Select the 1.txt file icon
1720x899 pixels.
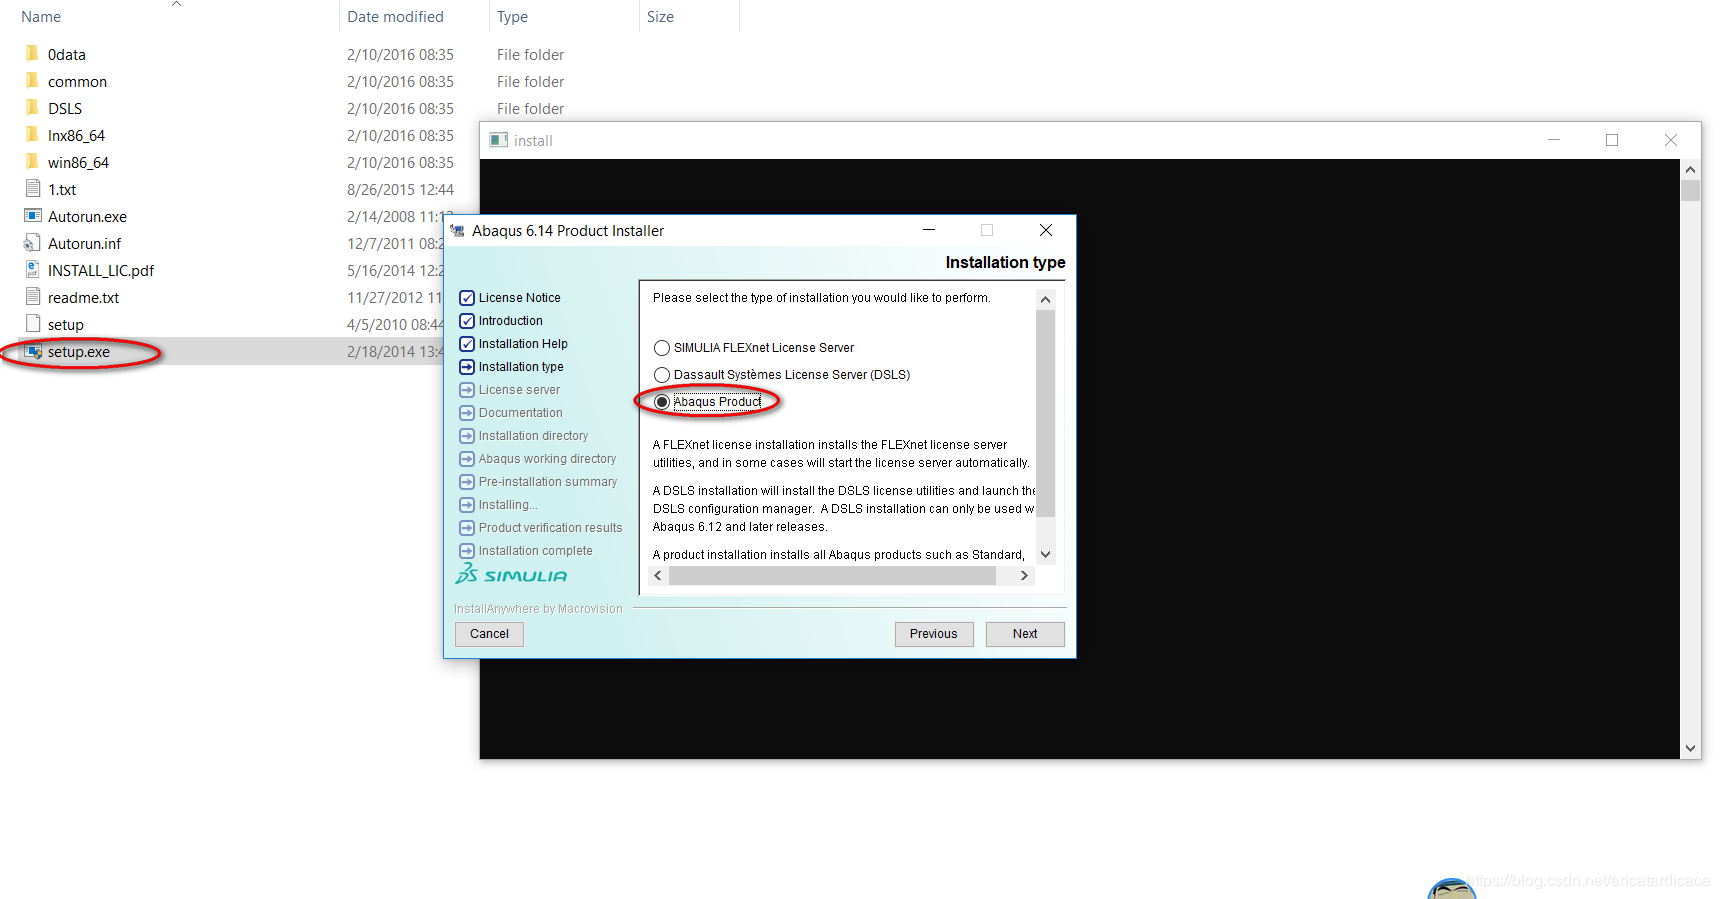coord(33,188)
